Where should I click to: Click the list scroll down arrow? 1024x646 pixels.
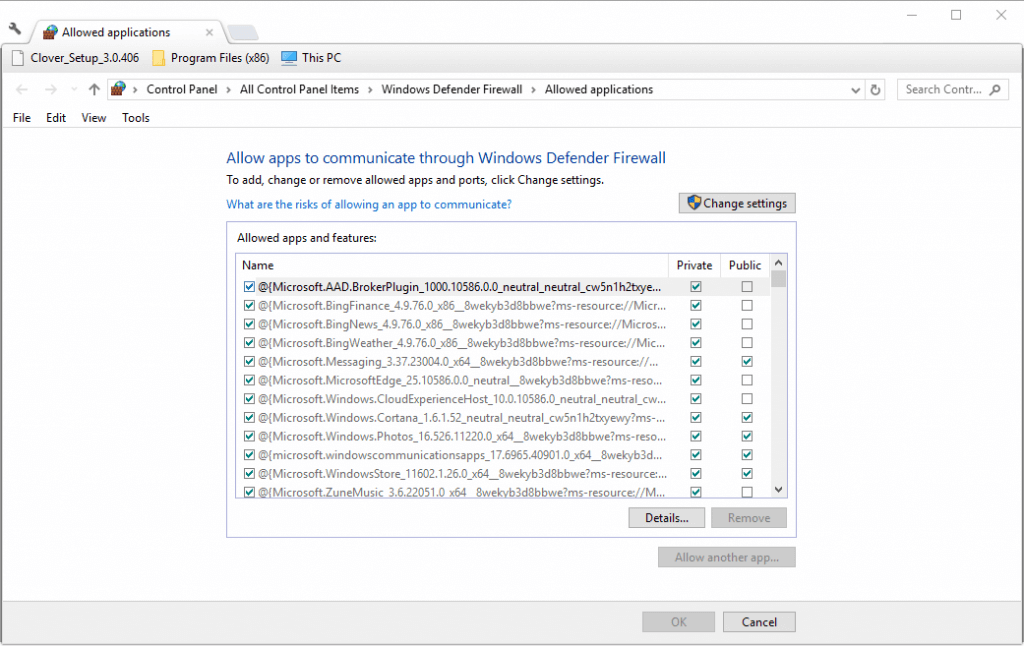tap(778, 489)
